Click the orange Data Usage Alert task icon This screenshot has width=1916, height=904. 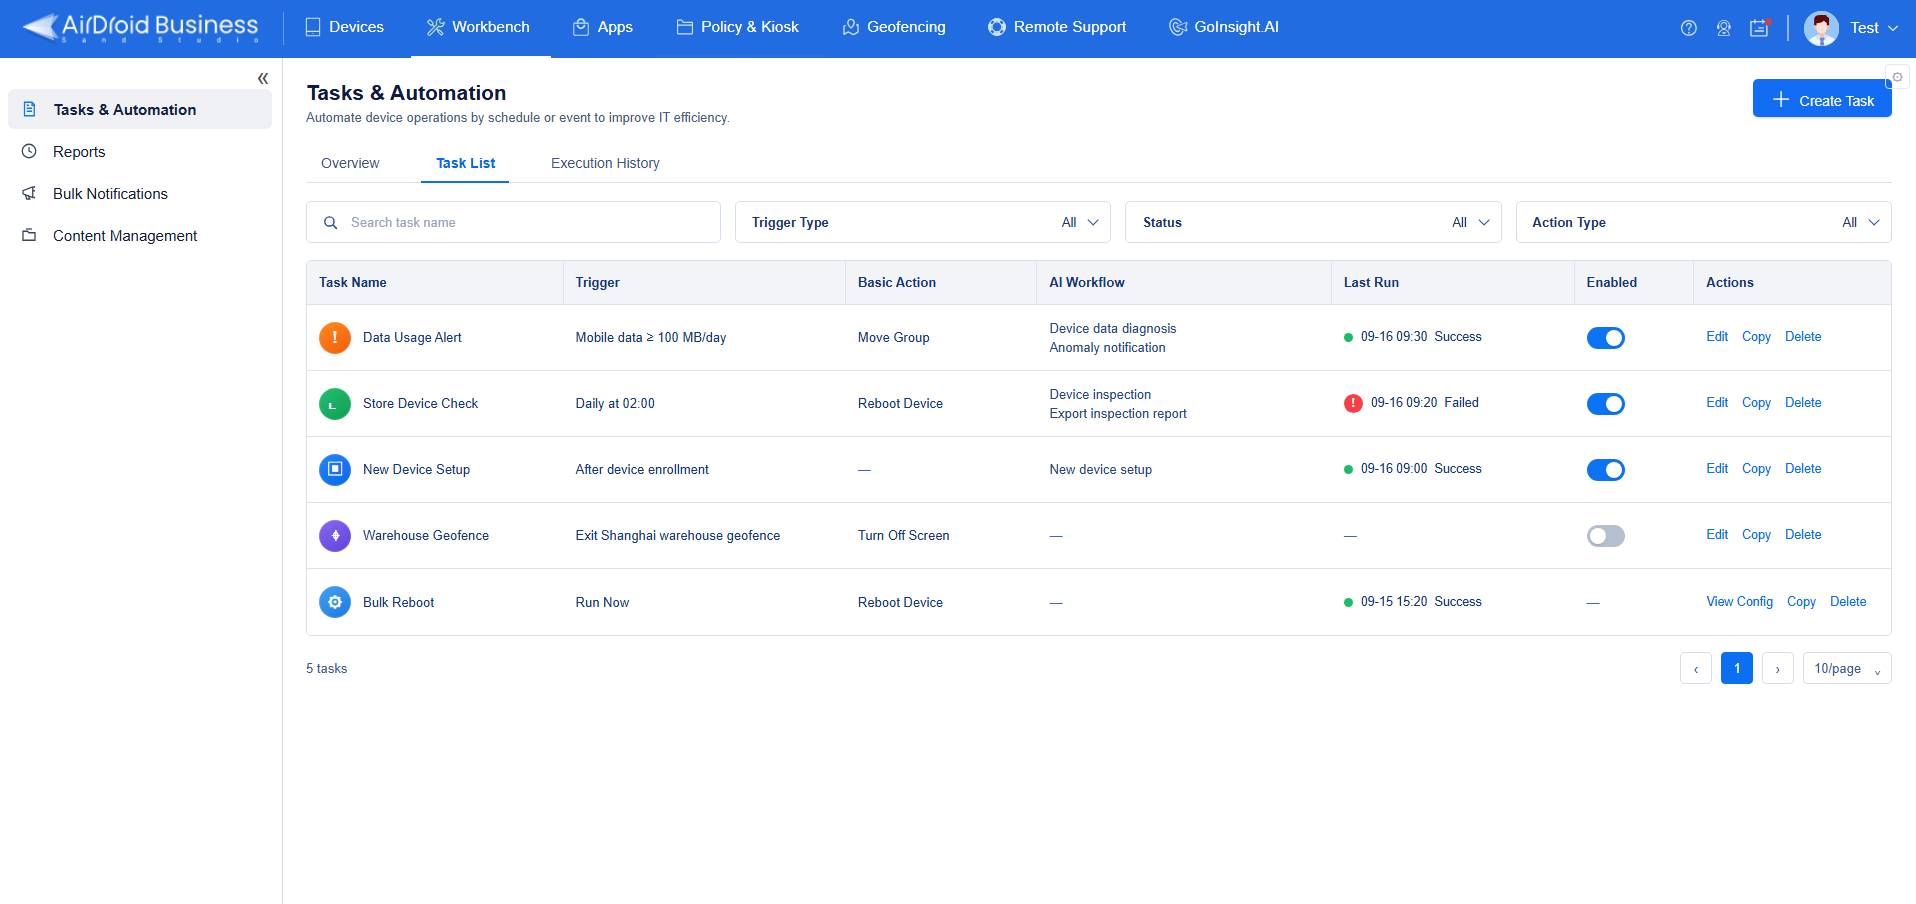click(x=335, y=338)
